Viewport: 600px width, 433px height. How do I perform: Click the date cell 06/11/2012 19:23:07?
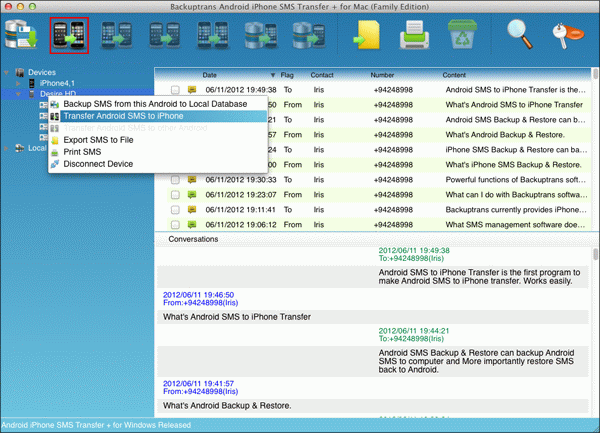241,195
